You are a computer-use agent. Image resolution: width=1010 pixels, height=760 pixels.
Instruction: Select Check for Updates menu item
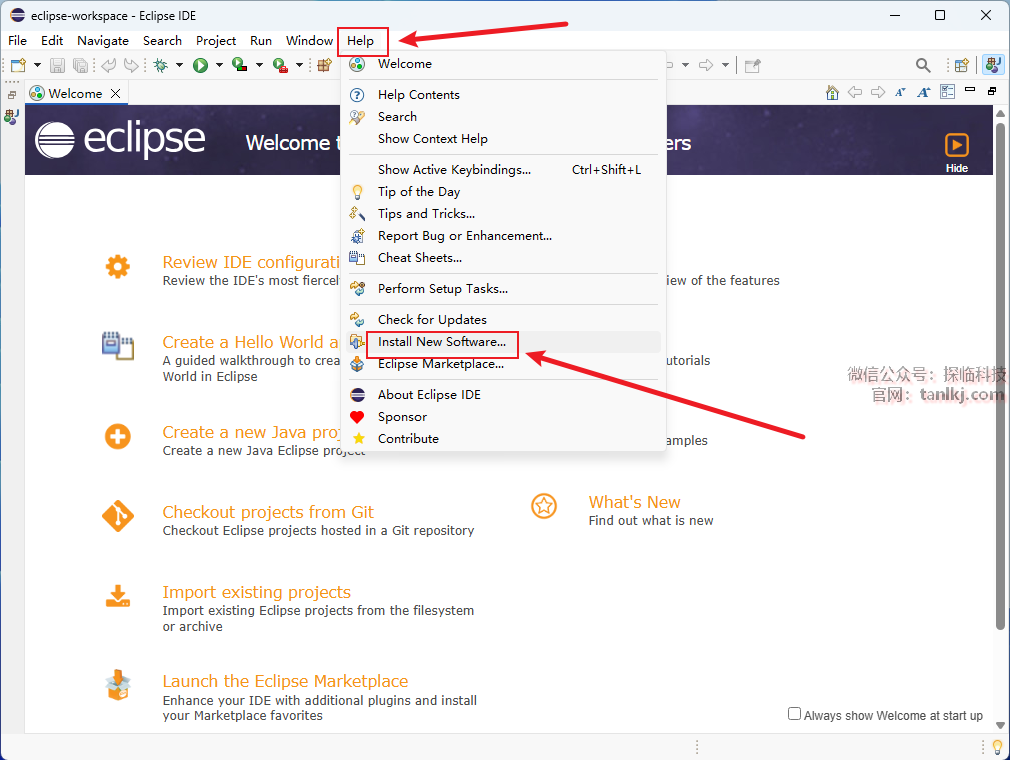click(432, 320)
